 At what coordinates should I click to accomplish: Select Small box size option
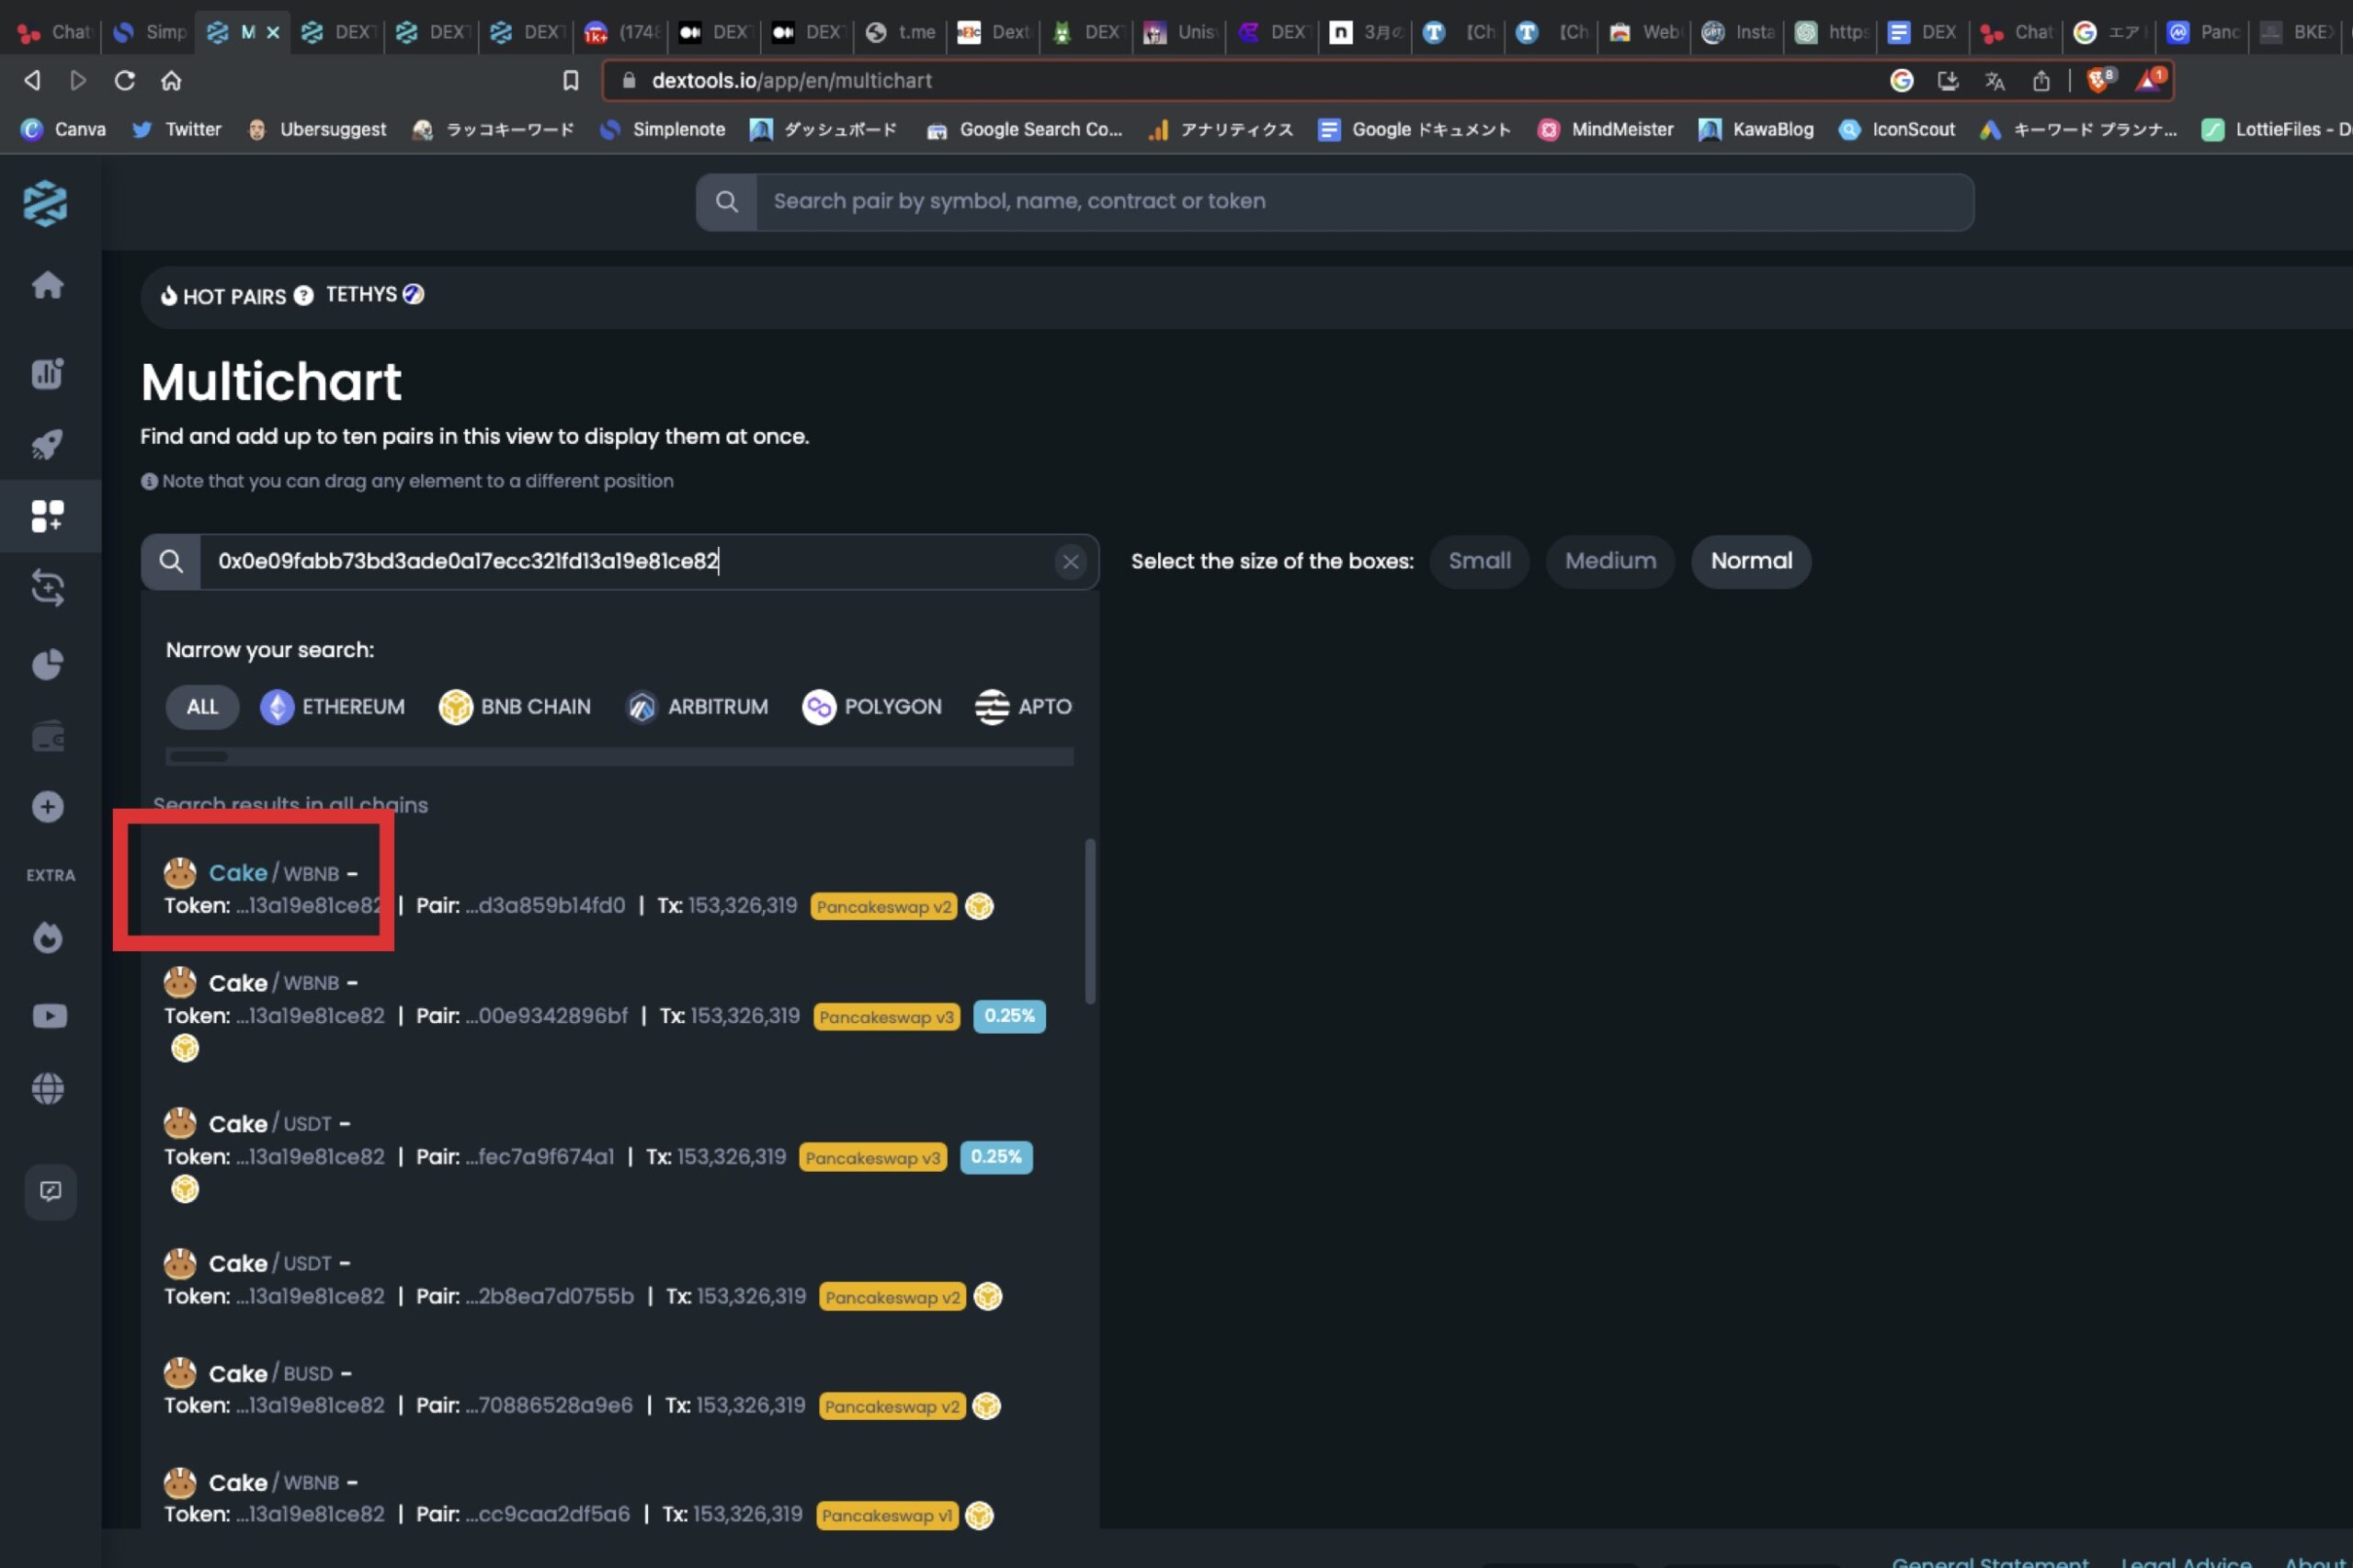(x=1479, y=561)
